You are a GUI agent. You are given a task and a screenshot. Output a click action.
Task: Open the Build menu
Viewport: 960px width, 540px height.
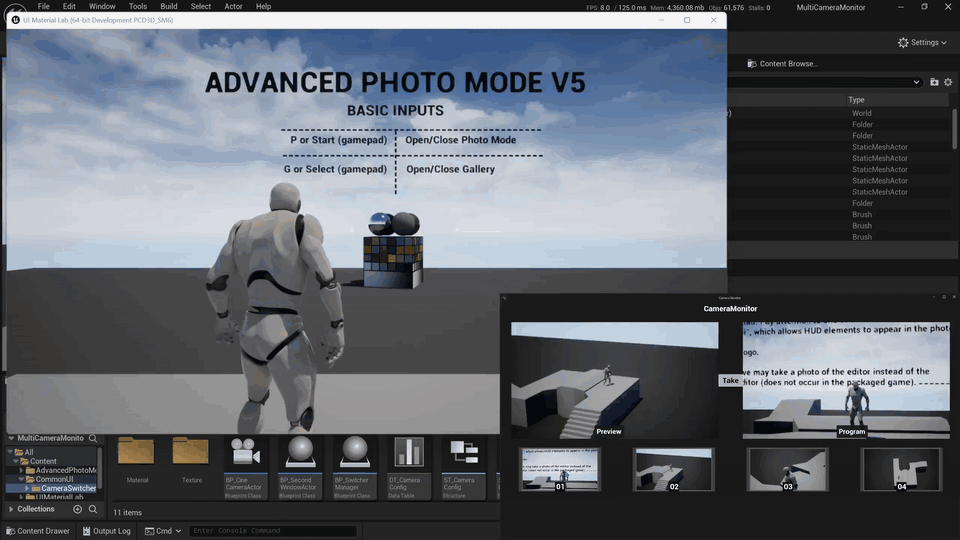[169, 6]
